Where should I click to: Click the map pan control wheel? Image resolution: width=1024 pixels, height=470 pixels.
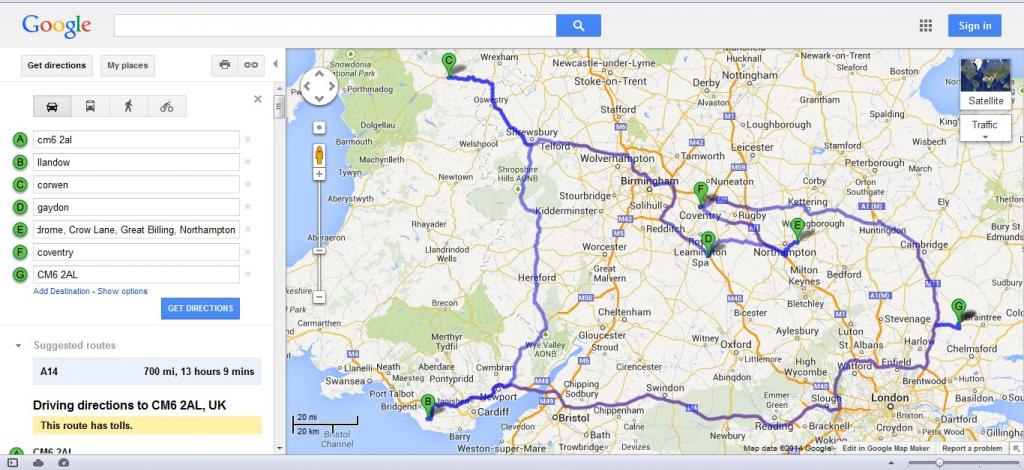(x=319, y=86)
